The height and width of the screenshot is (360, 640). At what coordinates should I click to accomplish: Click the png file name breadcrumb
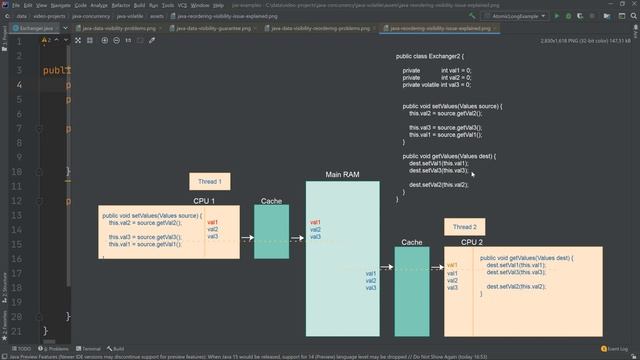click(x=224, y=16)
